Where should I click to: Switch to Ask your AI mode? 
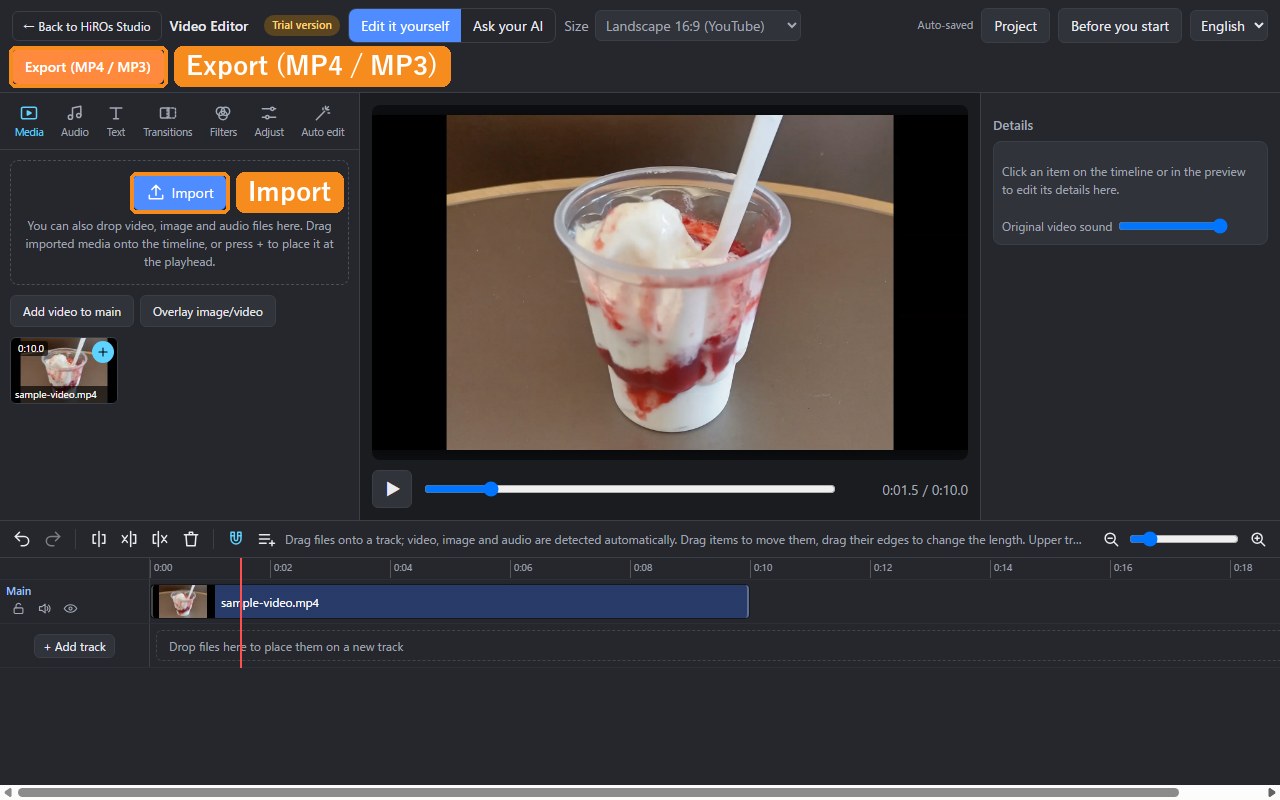click(508, 26)
